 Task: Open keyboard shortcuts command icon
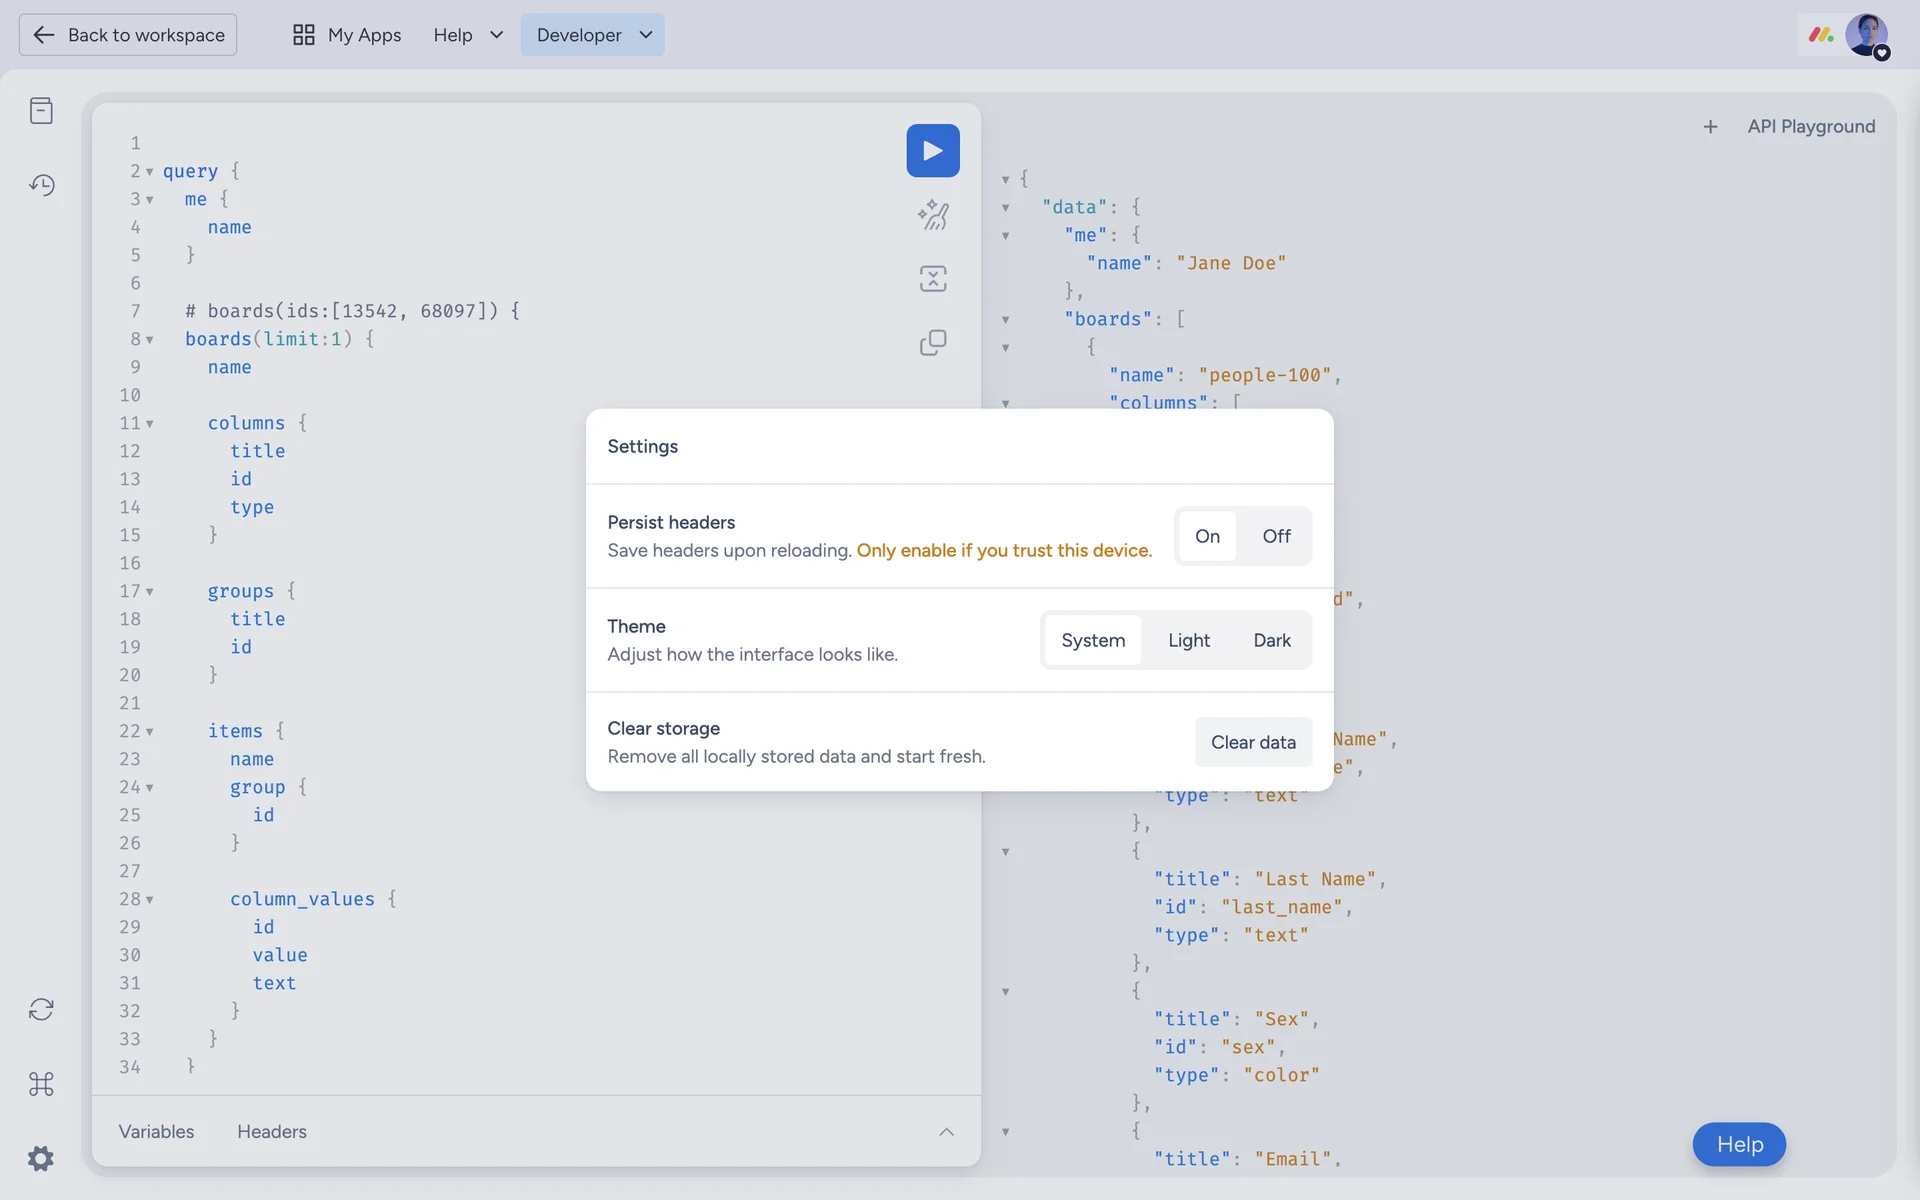click(x=41, y=1084)
